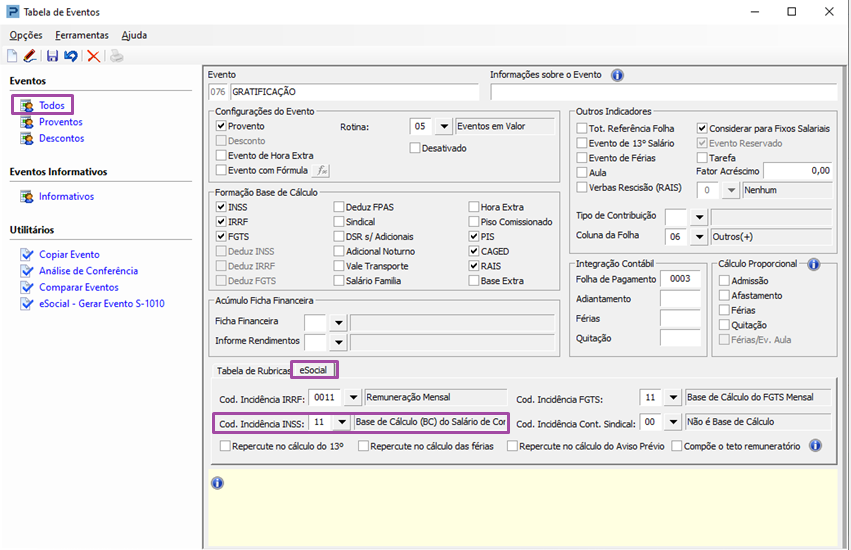Click the info icon next to Compõe o teto remuneratório
The image size is (851, 550).
(815, 446)
